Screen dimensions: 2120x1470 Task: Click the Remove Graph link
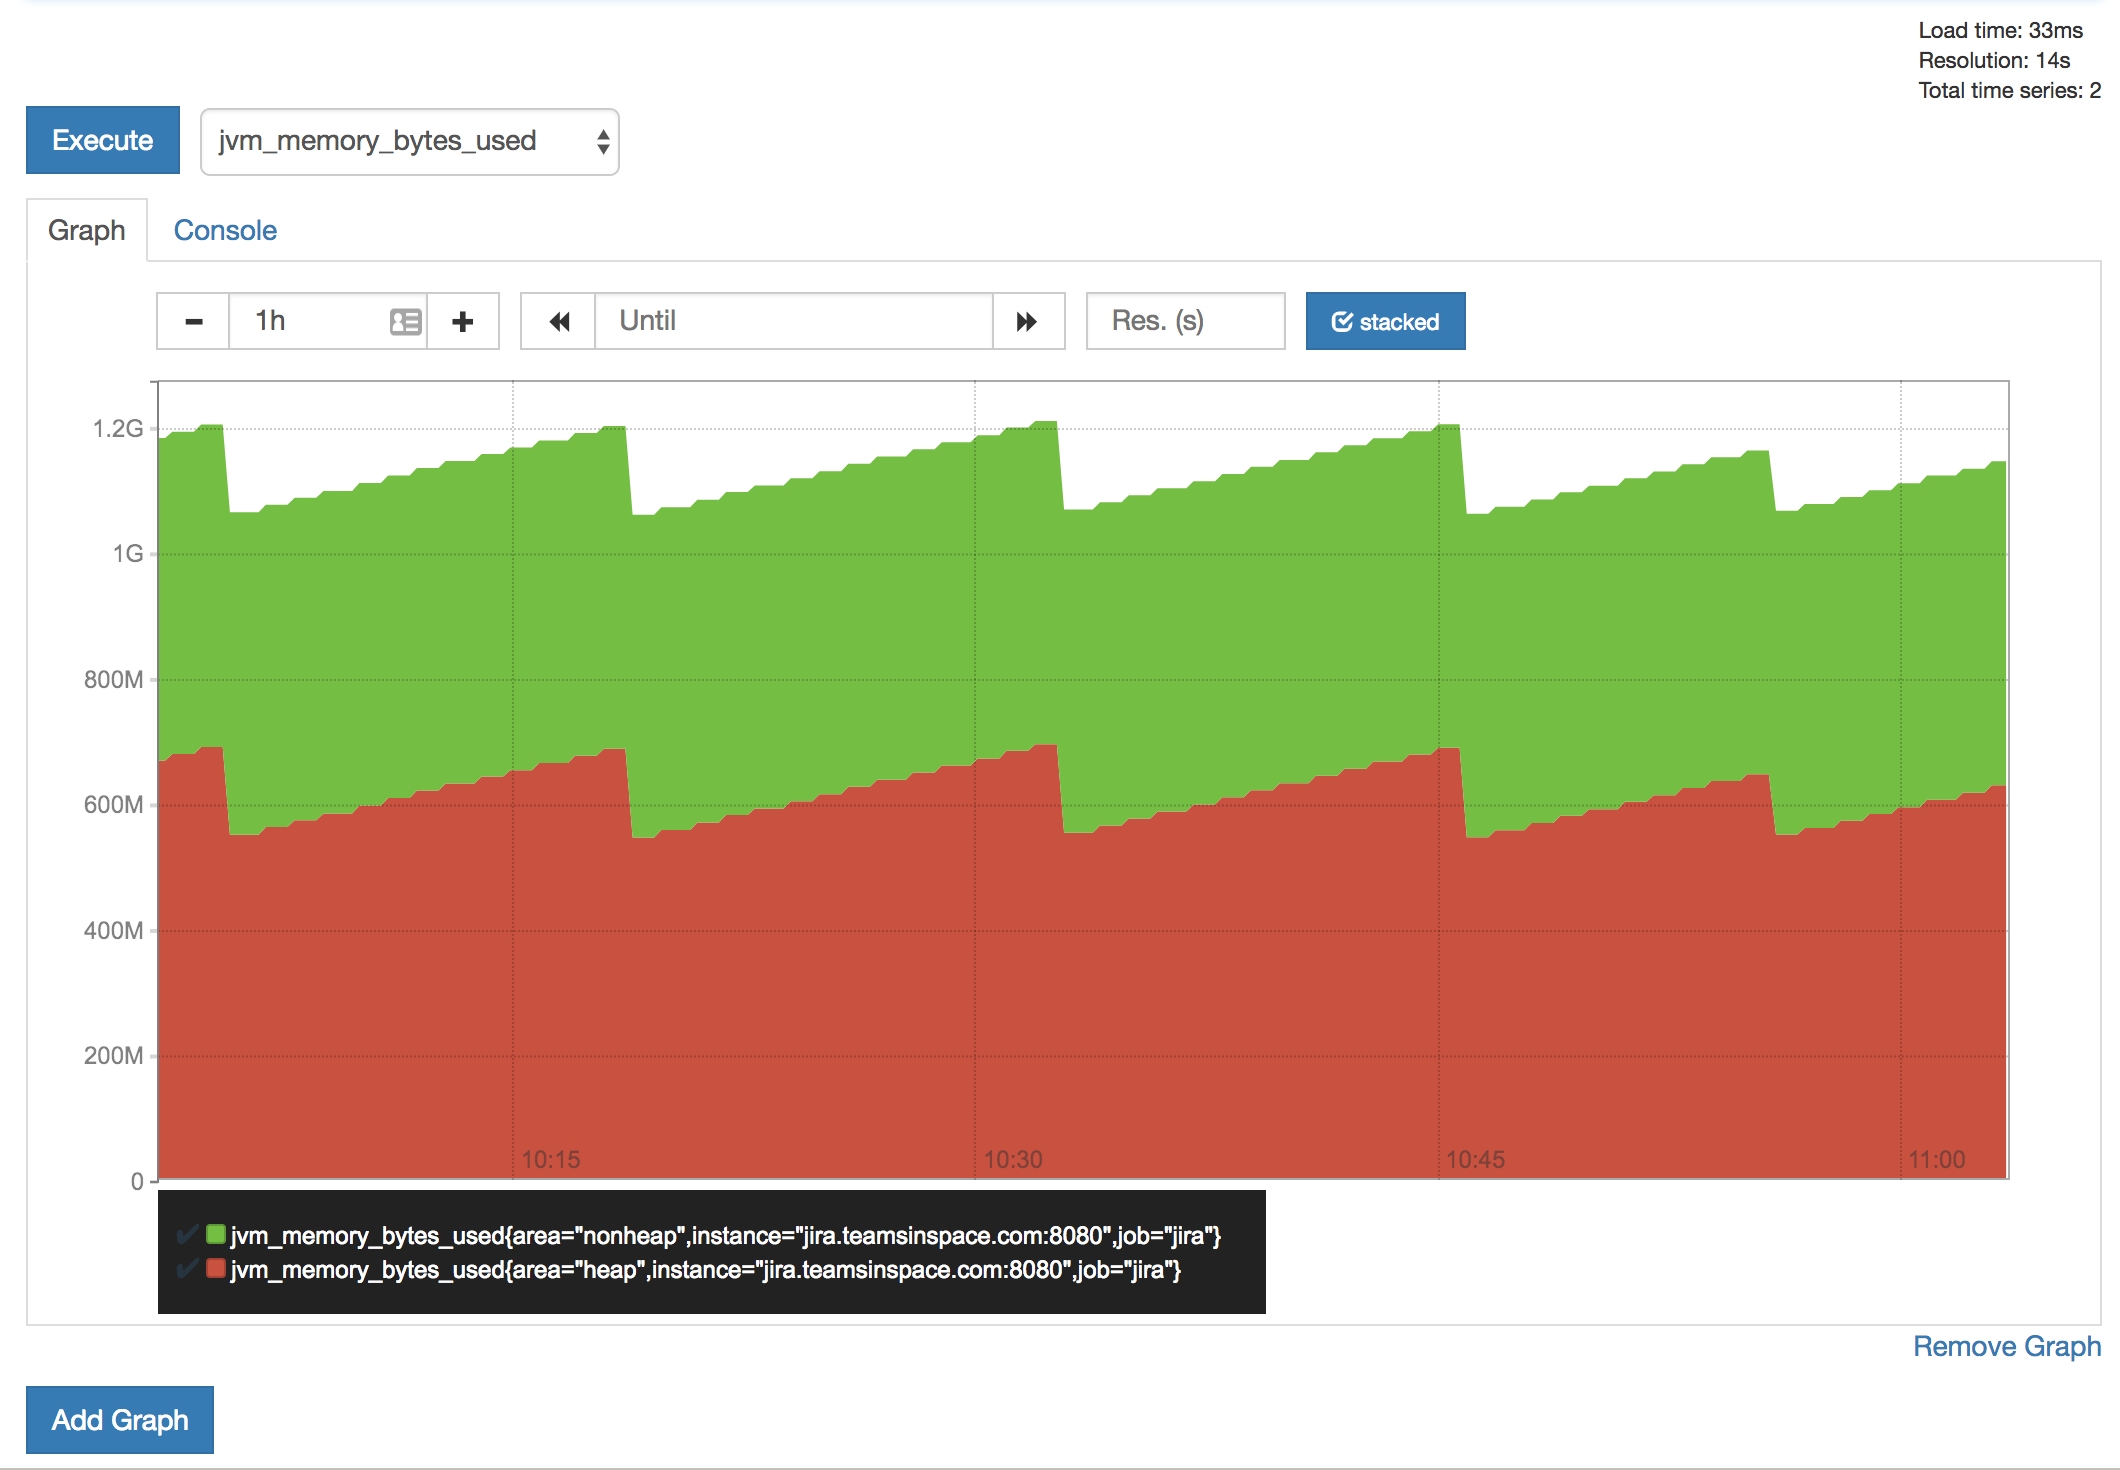(x=2006, y=1346)
